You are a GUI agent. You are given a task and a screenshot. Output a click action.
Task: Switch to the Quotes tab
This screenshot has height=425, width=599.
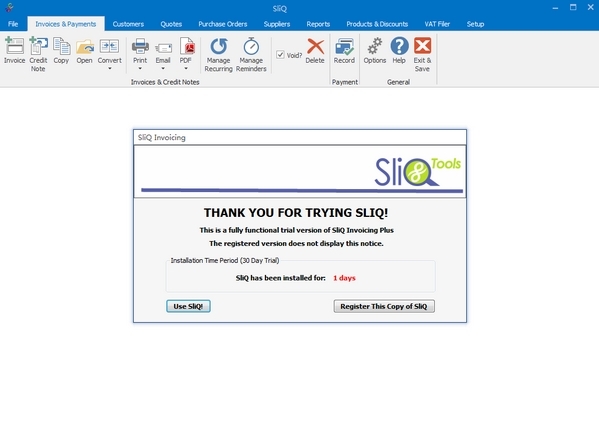pos(171,24)
